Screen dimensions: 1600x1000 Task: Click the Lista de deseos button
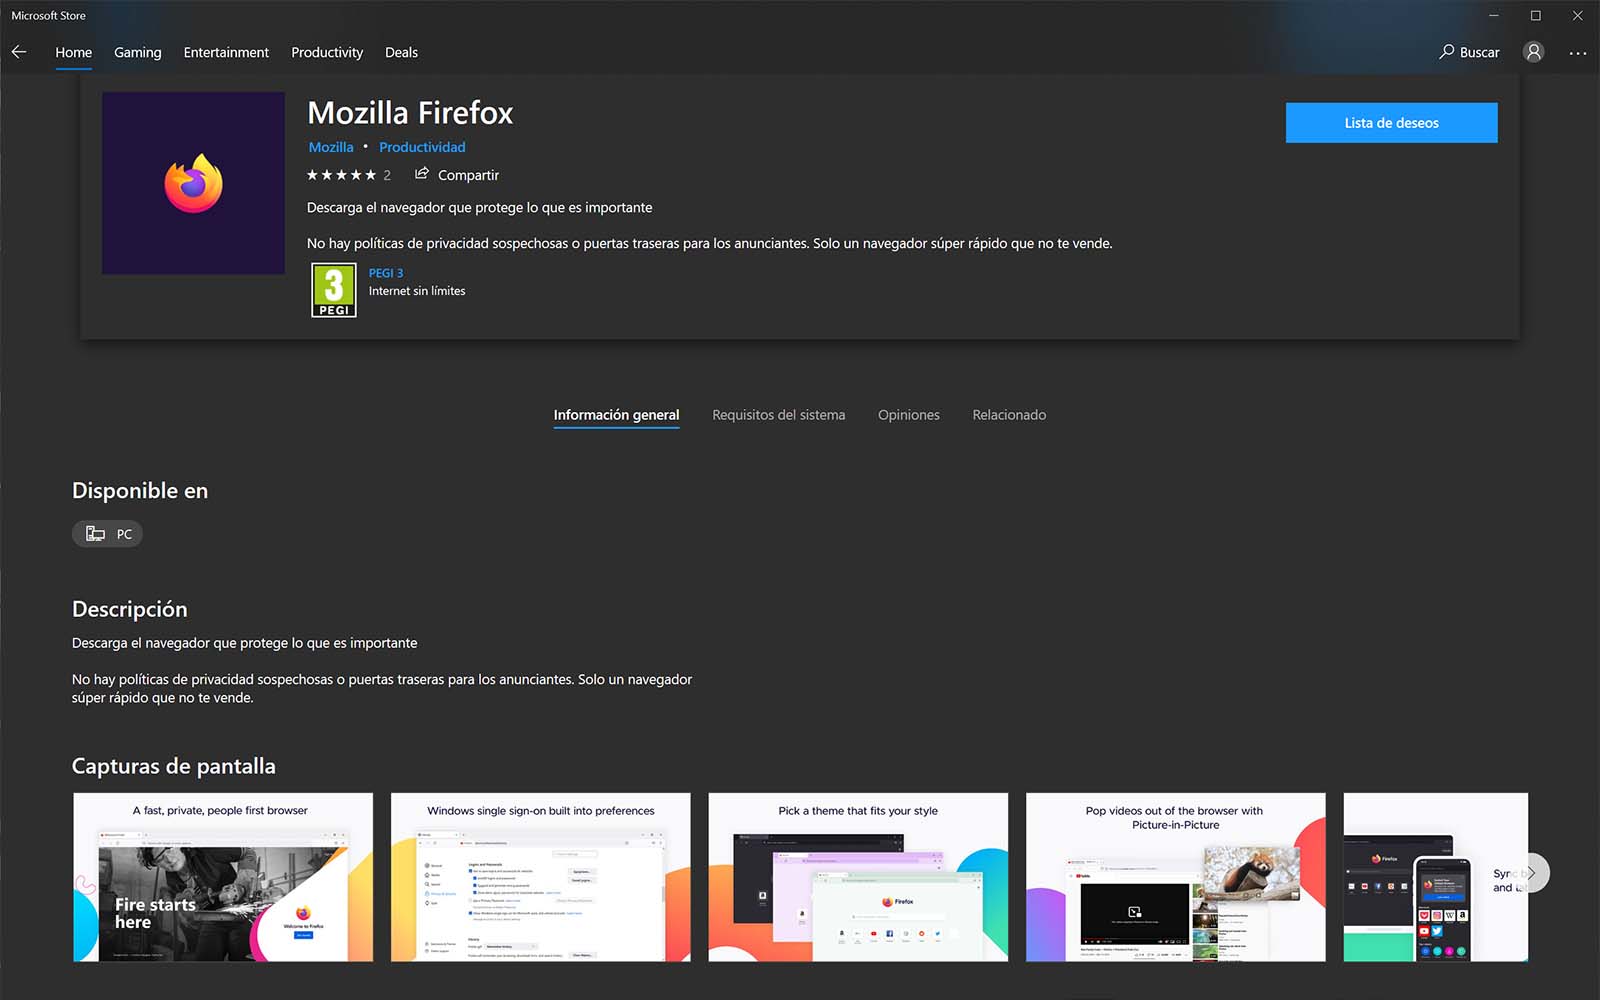coord(1391,123)
